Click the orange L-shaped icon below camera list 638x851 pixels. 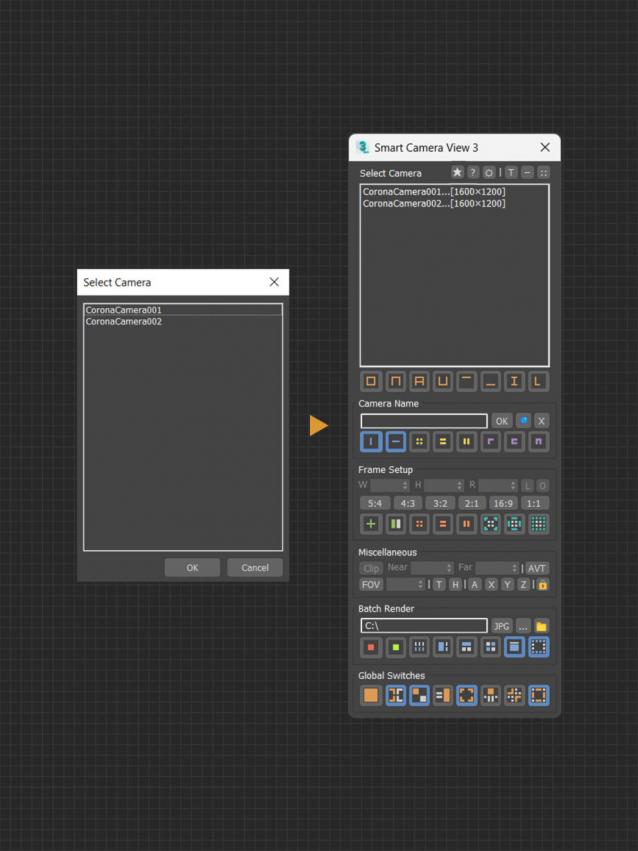[538, 381]
